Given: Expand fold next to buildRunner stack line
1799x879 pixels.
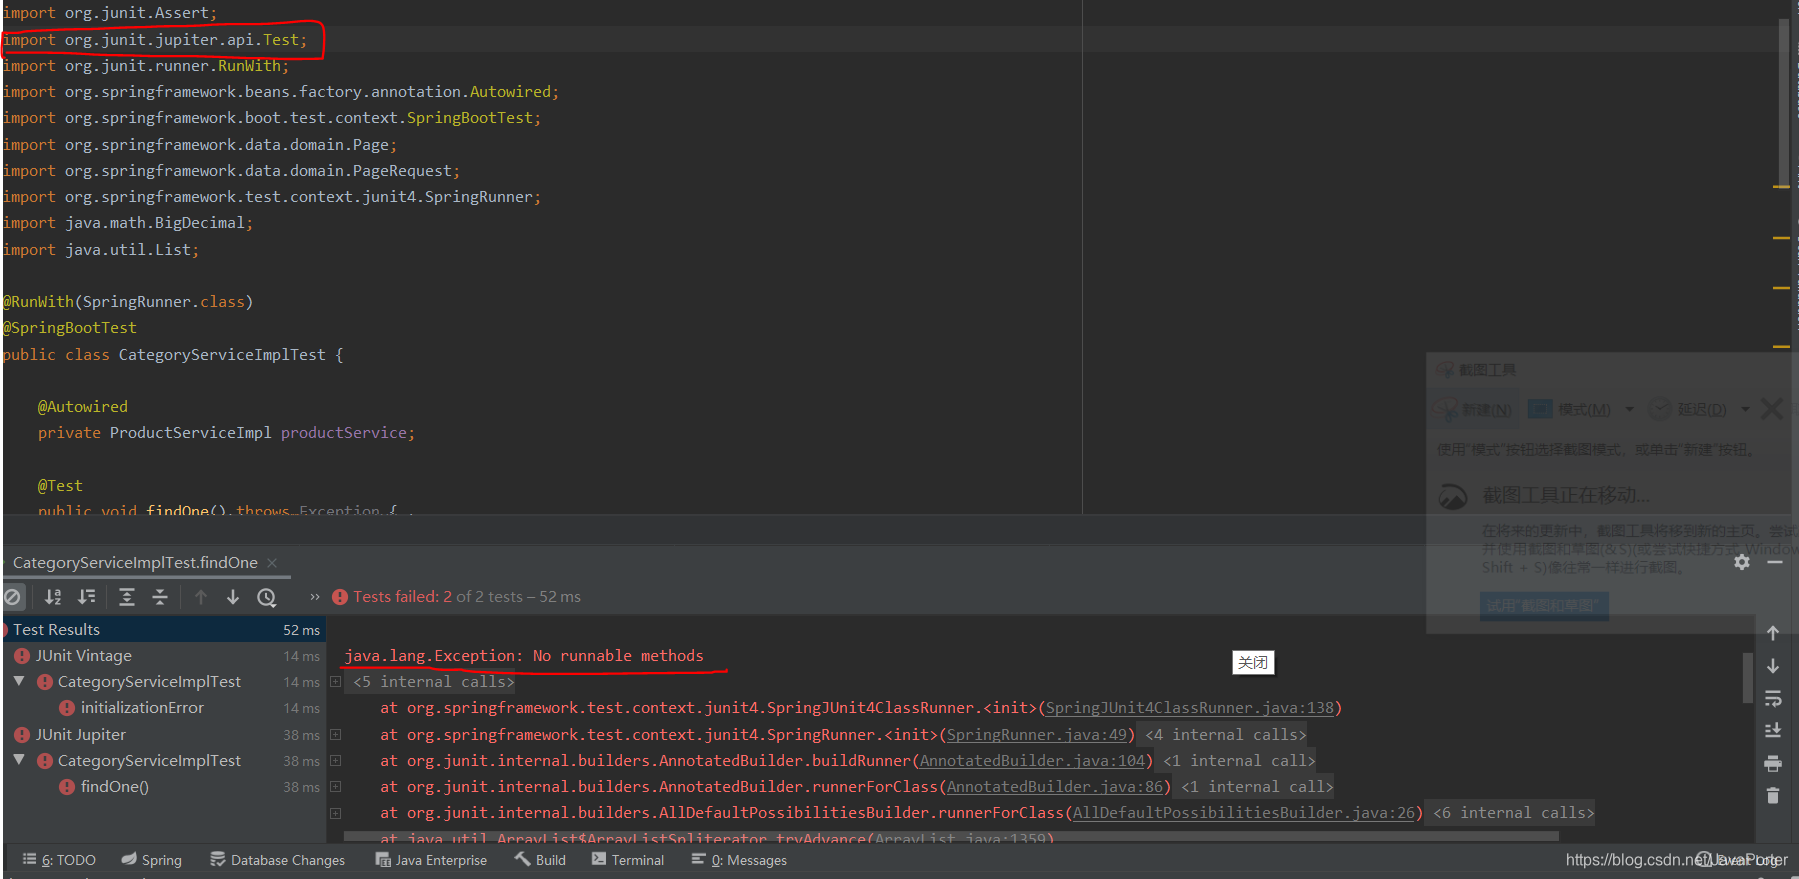Looking at the screenshot, I should 336,761.
